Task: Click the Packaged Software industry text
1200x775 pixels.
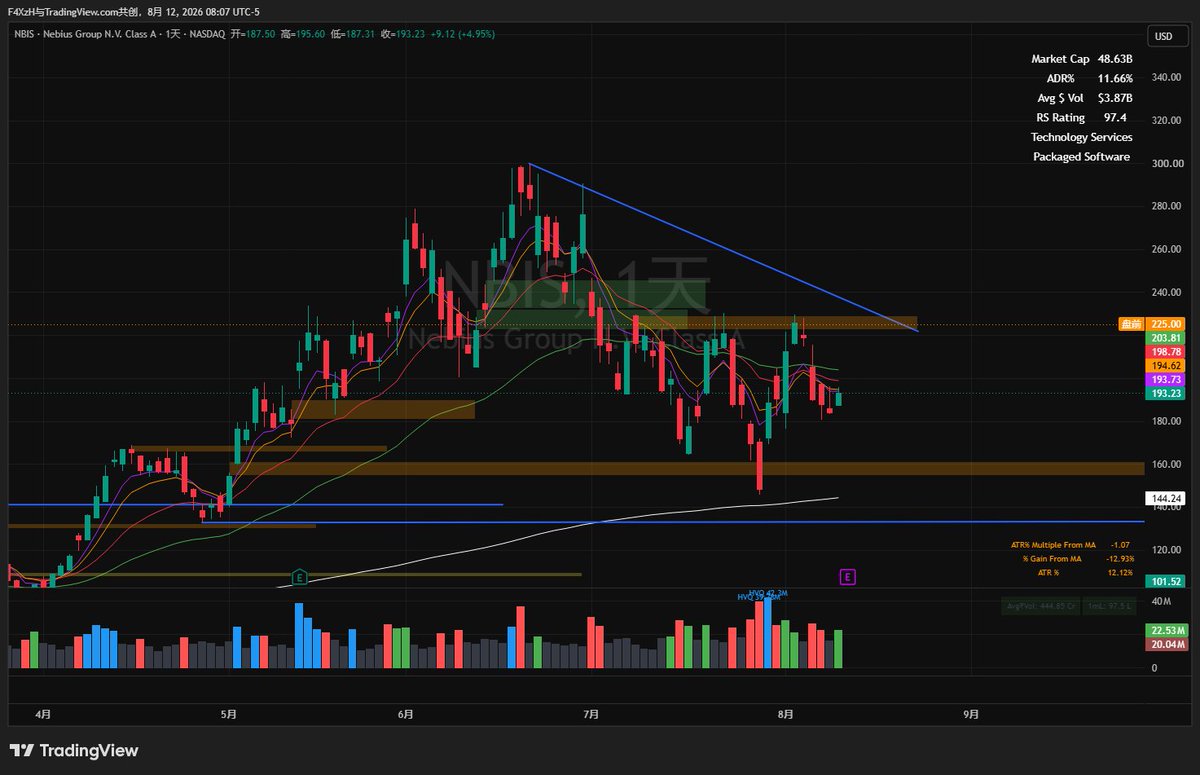Action: point(1082,157)
